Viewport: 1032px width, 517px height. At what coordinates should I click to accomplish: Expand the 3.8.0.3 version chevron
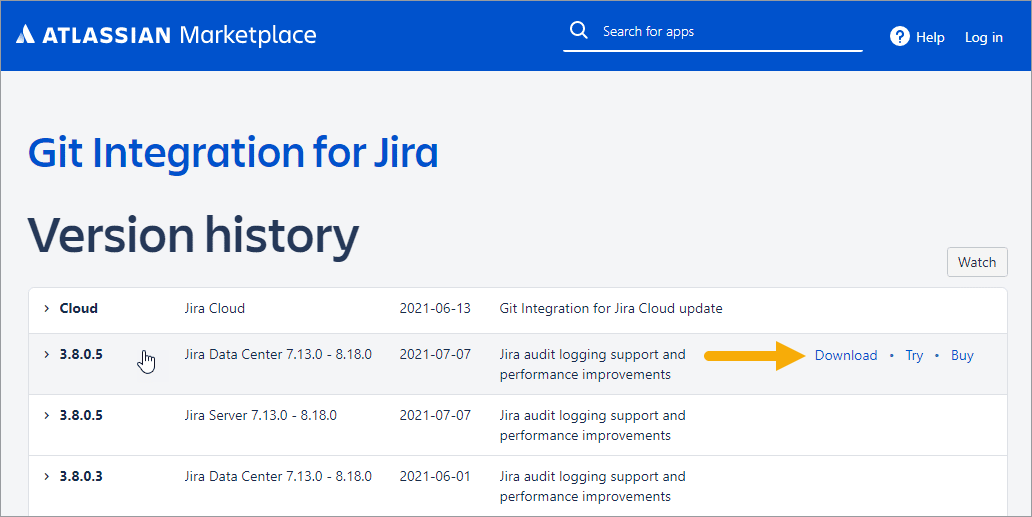coord(46,477)
